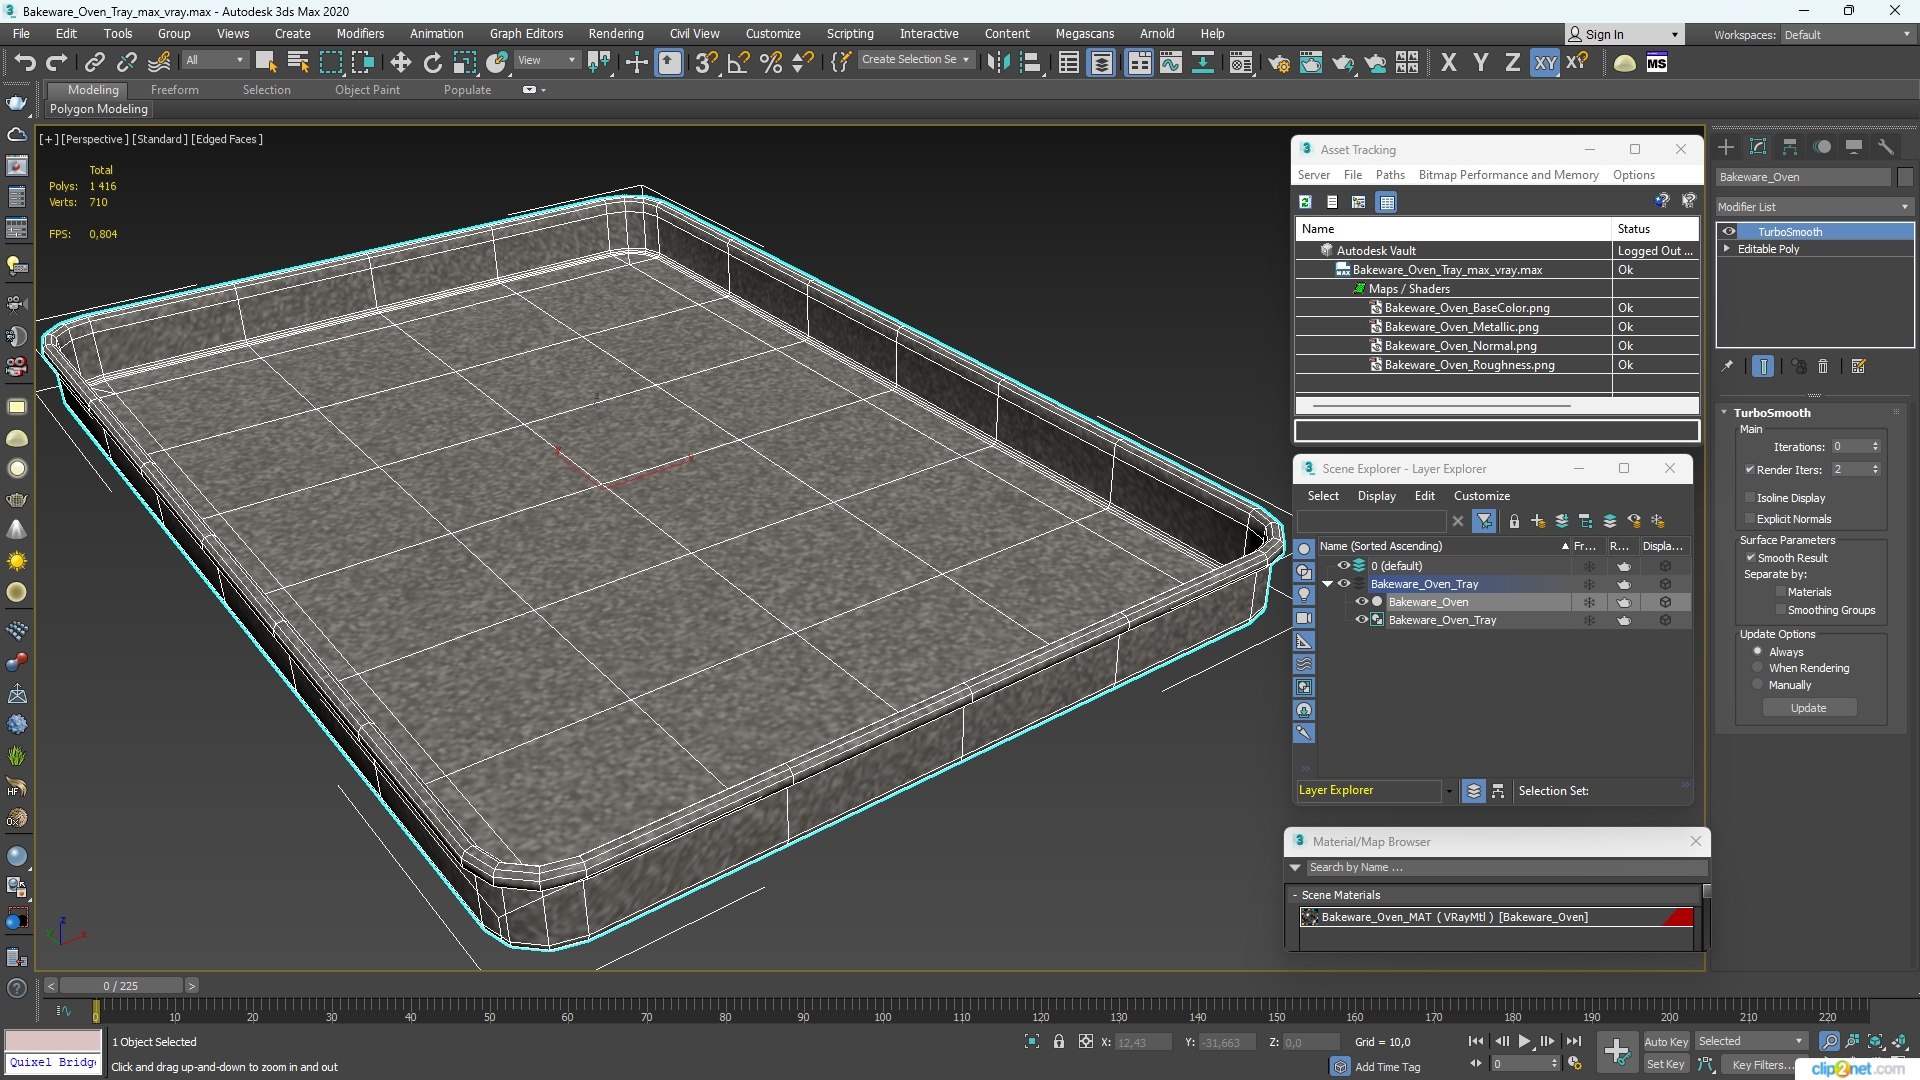
Task: Select the When Rendering radio option
Action: click(x=1758, y=667)
